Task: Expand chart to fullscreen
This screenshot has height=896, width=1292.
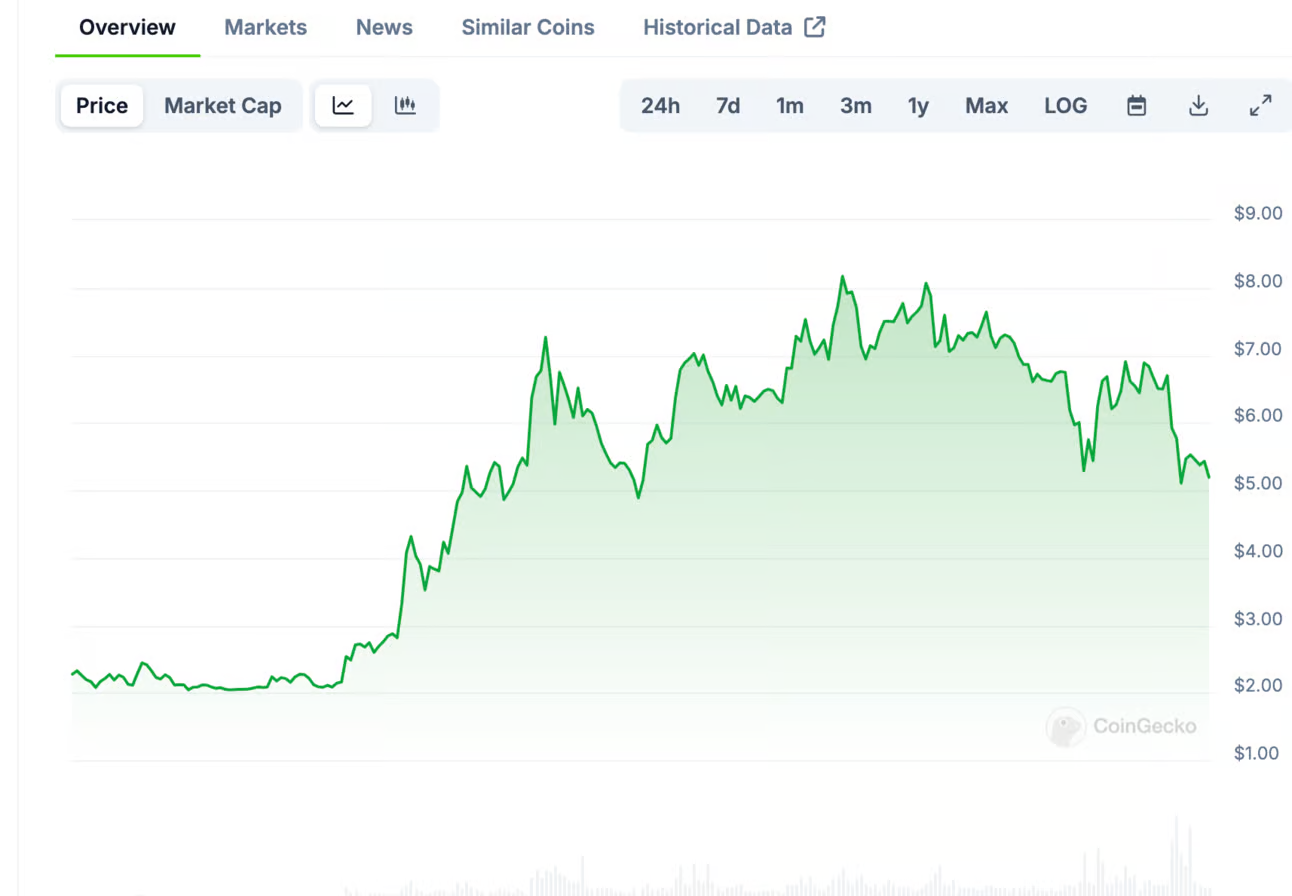Action: 1260,106
